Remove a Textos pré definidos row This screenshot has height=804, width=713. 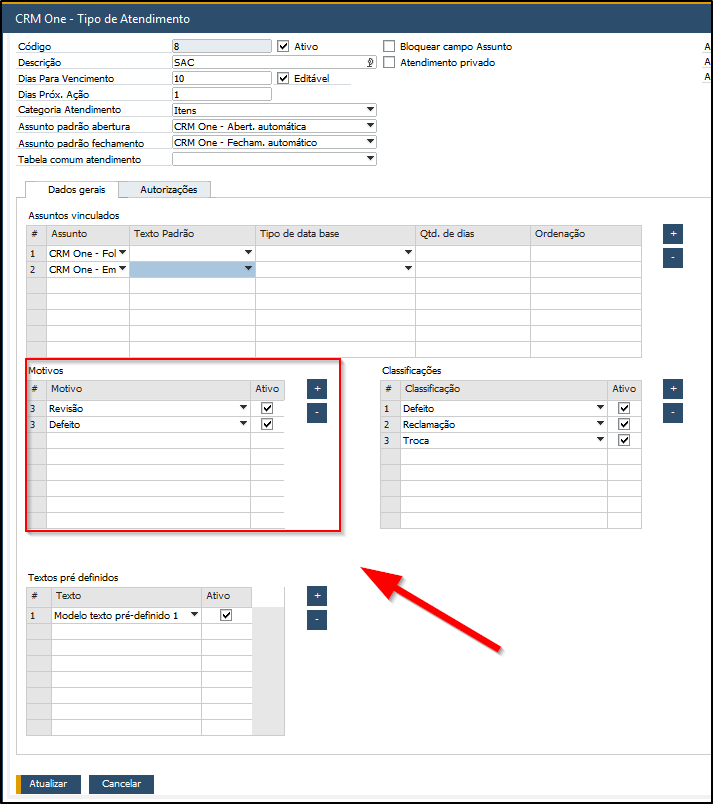317,620
